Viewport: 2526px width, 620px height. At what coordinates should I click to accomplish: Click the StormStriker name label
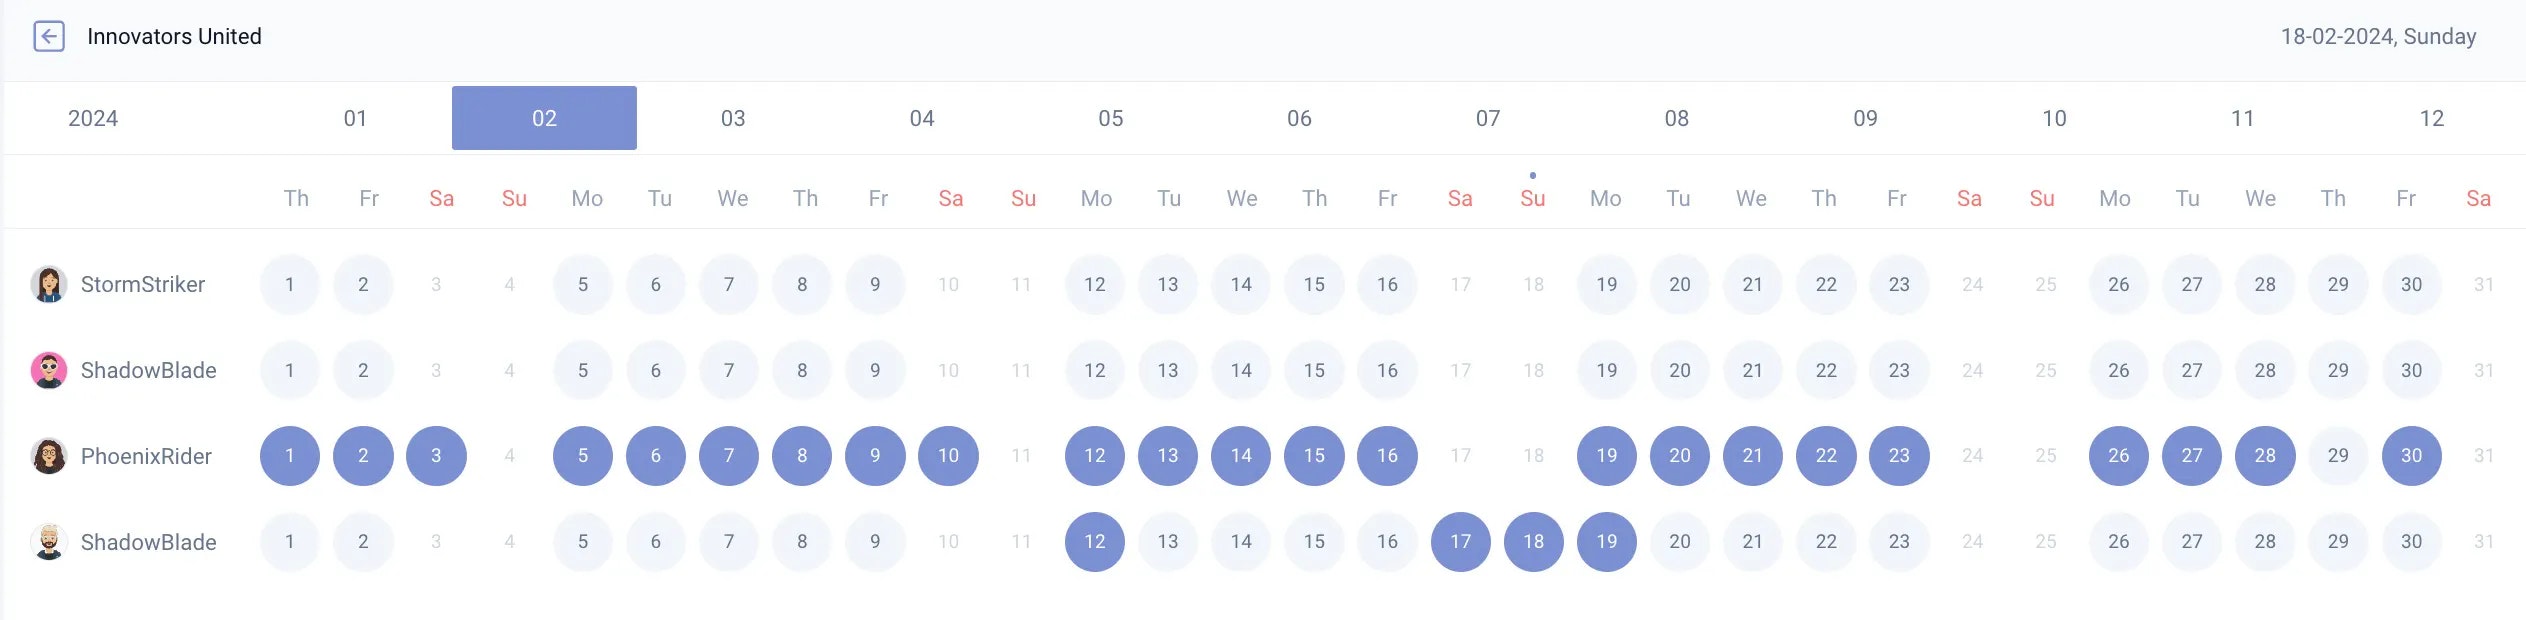click(143, 284)
